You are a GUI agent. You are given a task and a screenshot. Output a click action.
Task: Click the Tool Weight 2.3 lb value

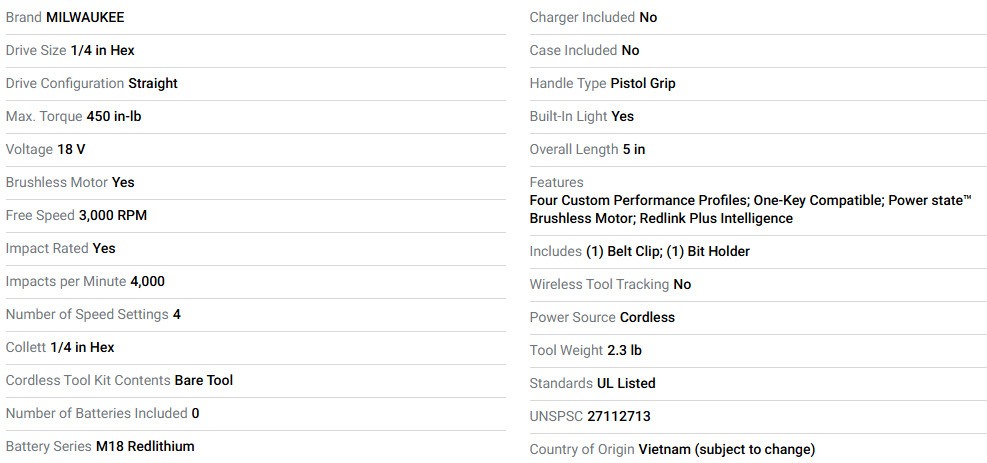[x=624, y=350]
